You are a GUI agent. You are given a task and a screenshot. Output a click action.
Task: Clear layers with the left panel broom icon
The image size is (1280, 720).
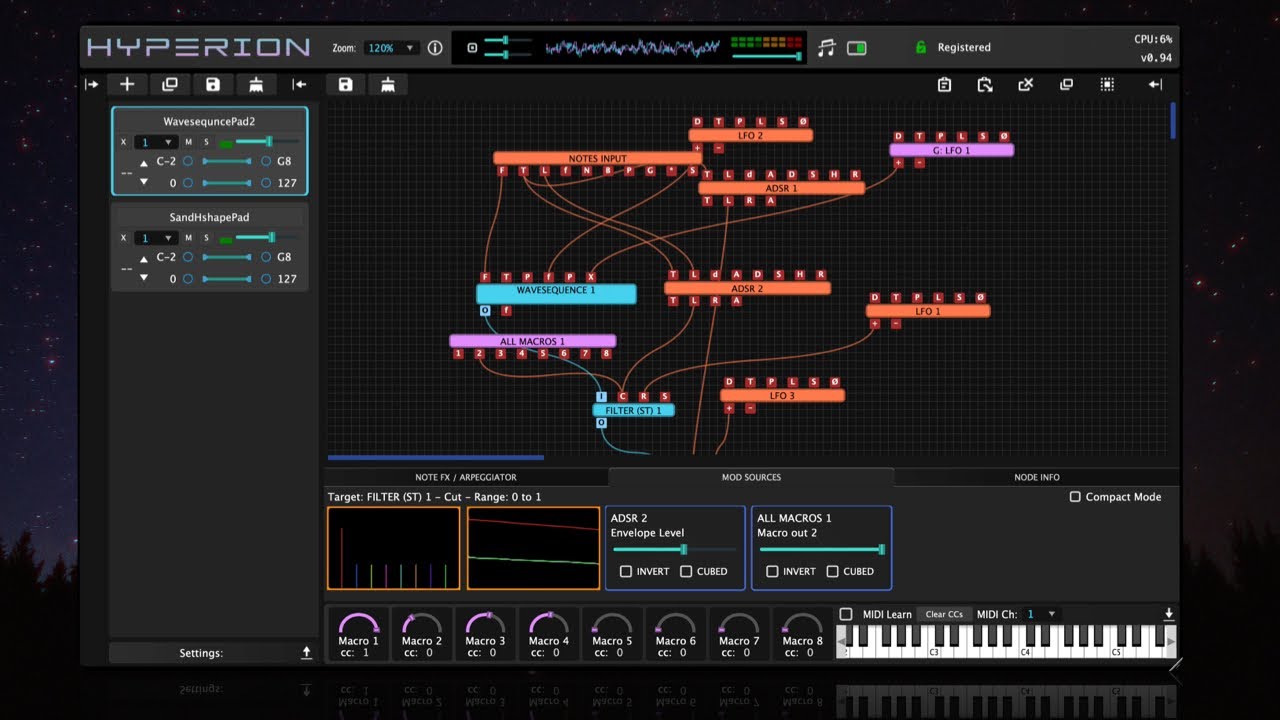[256, 85]
